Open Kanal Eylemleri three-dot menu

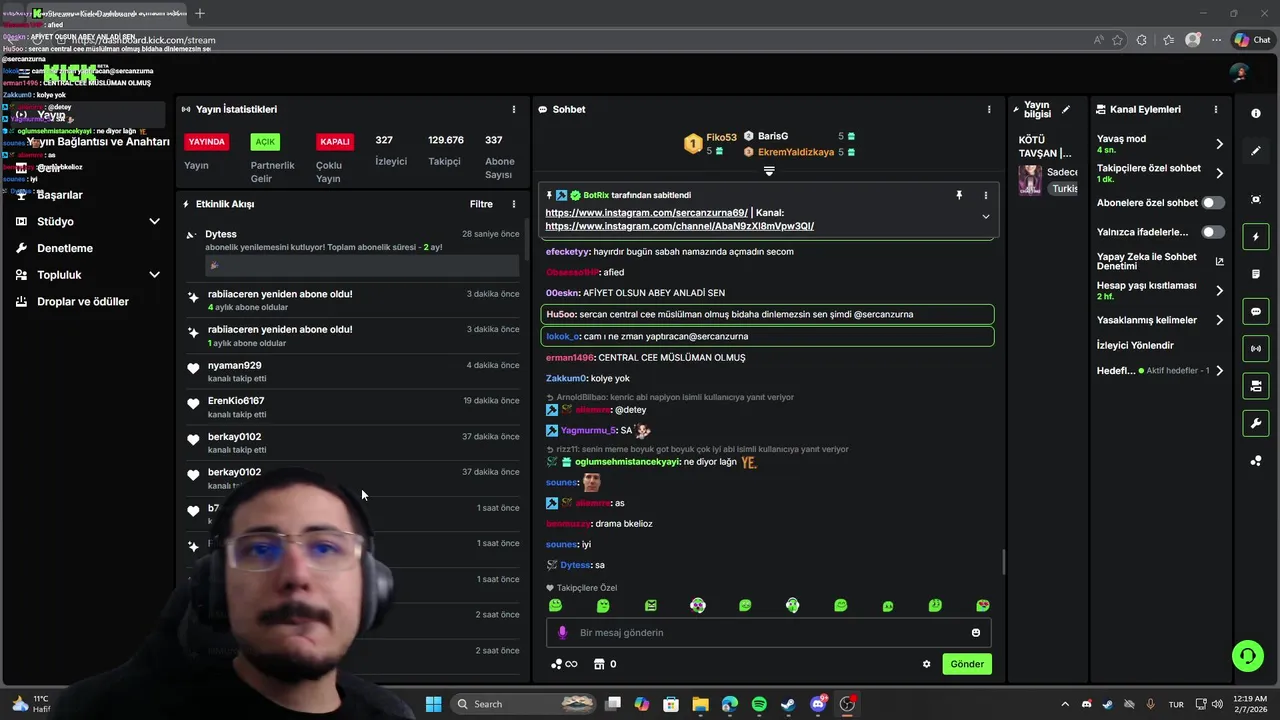coord(1216,109)
